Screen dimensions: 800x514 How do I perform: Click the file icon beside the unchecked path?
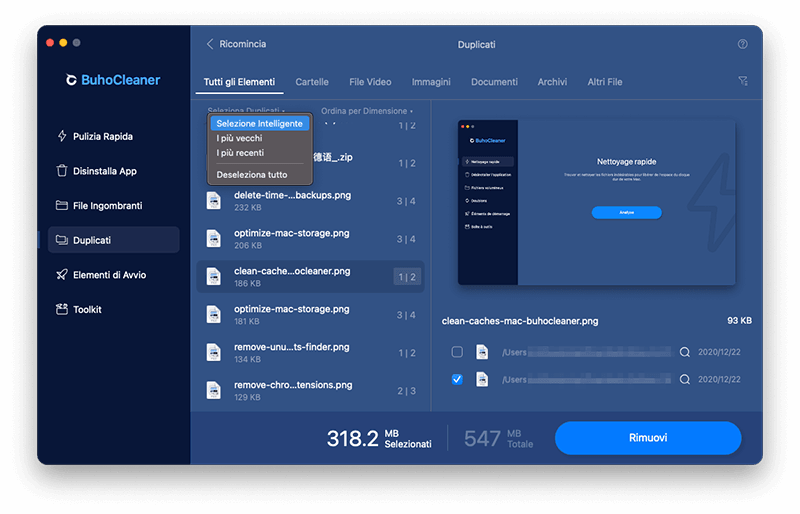tap(482, 352)
